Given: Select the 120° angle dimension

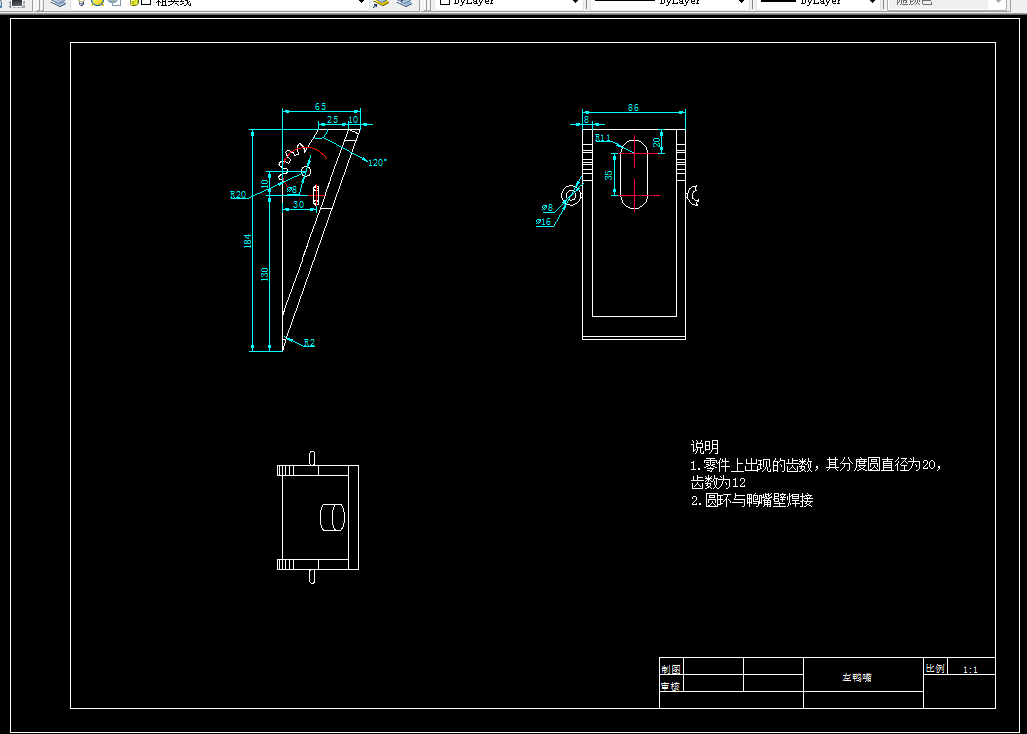Looking at the screenshot, I should pos(377,162).
